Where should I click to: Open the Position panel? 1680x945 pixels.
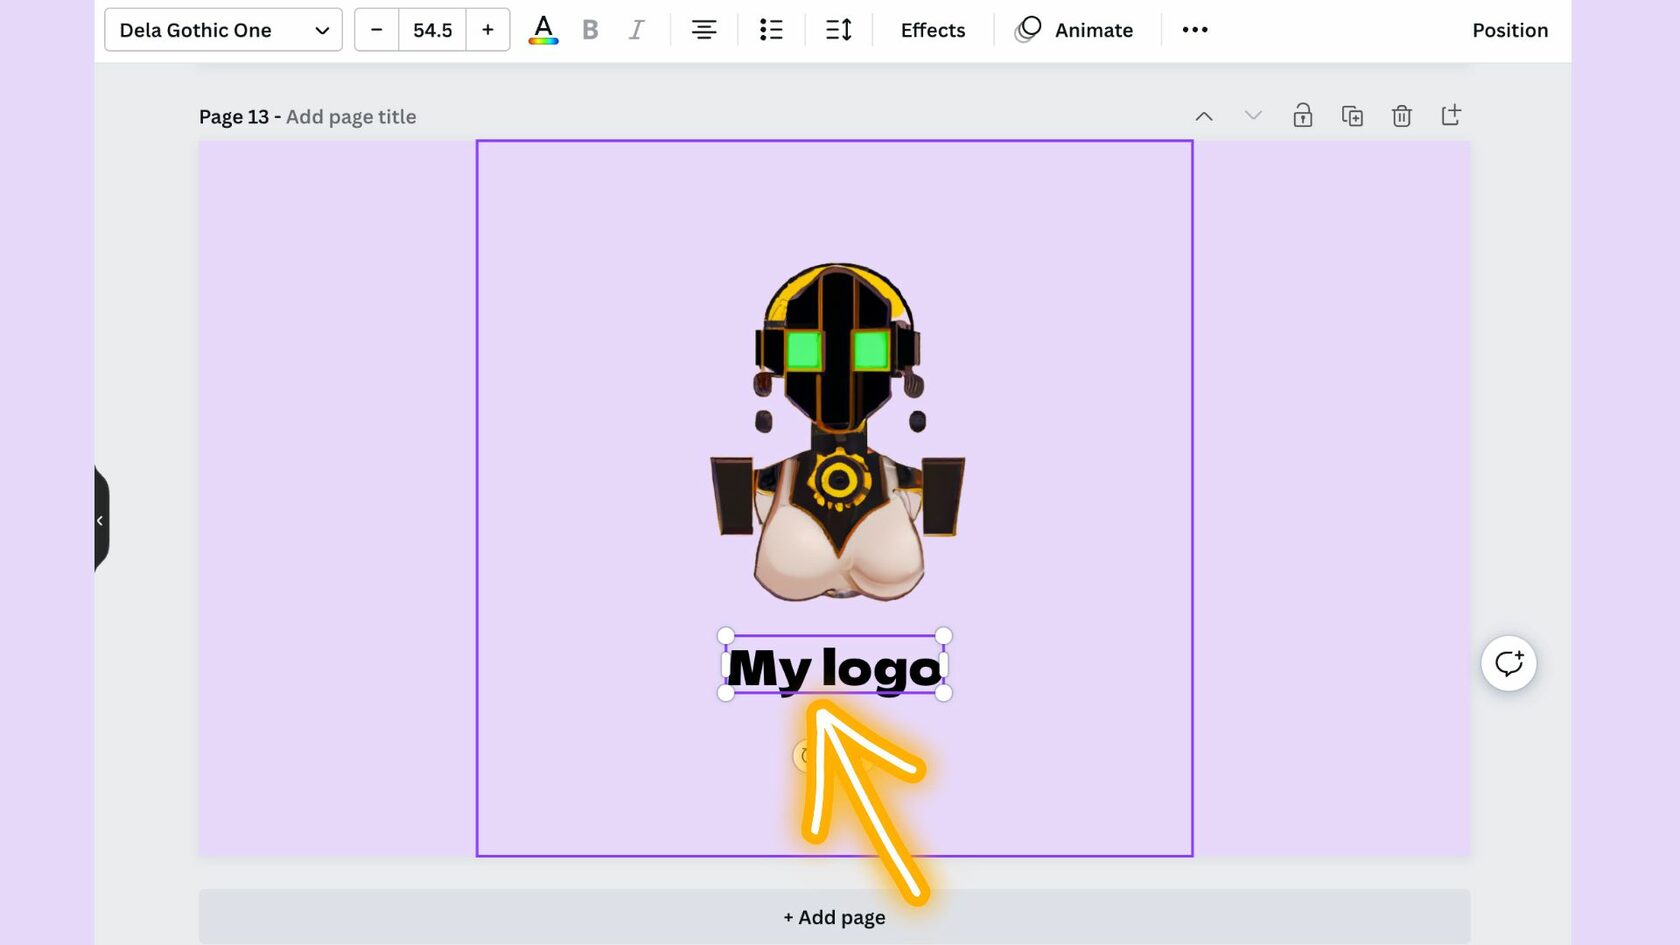[1510, 30]
